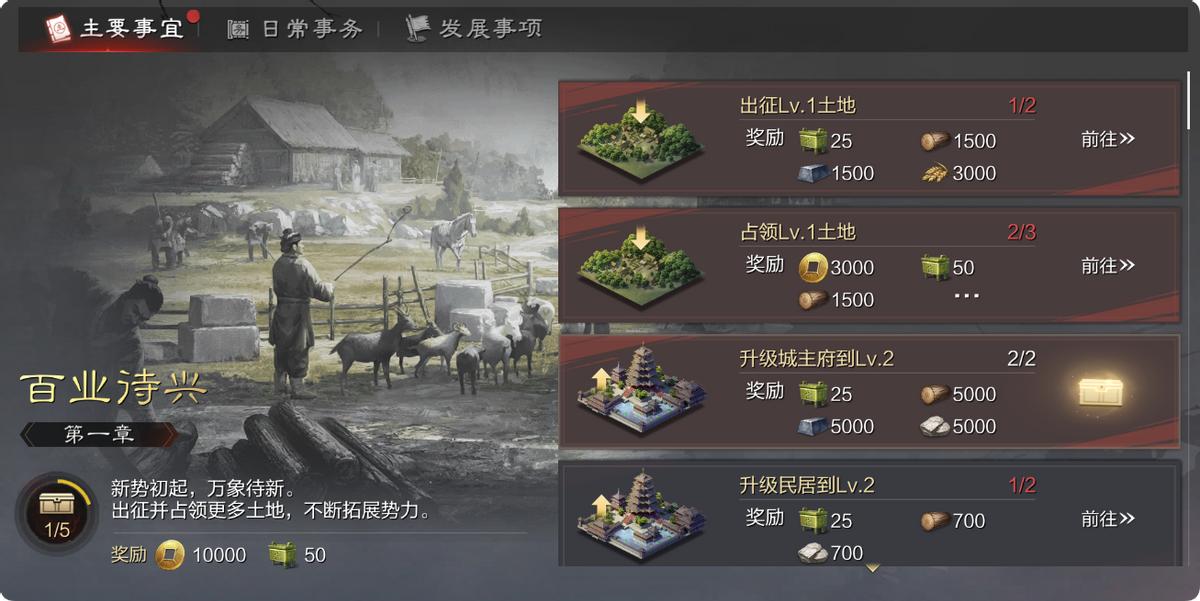
Task: Click the building icon of 升级民居到Lv.2
Action: 641,518
